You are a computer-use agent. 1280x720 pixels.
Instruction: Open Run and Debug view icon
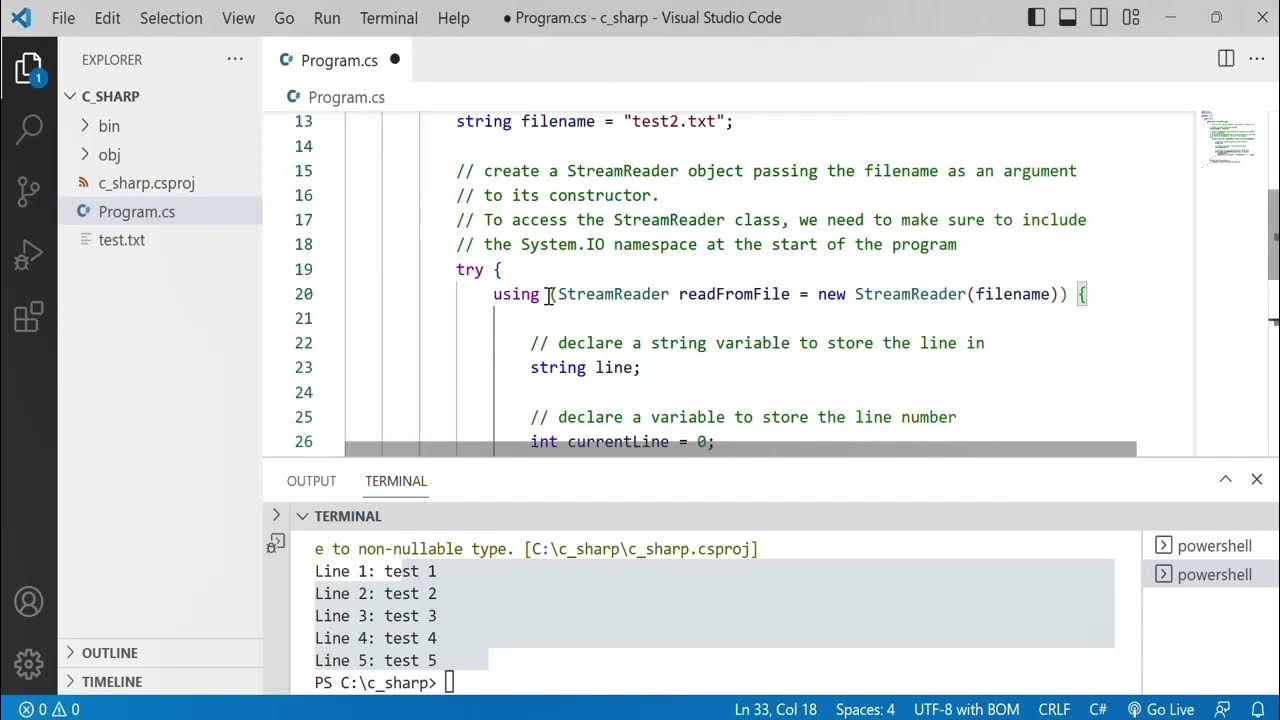(x=28, y=254)
